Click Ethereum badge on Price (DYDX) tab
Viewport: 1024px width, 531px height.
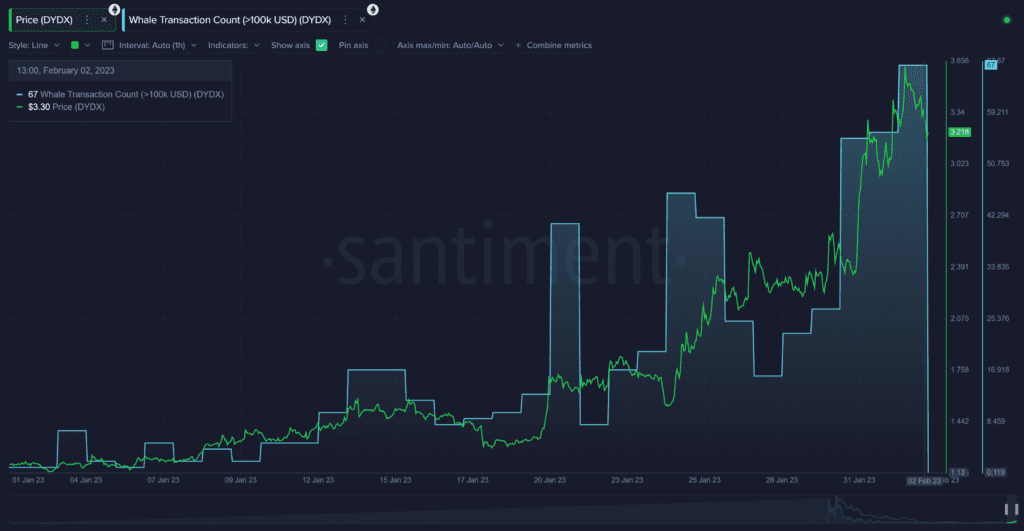pos(114,9)
